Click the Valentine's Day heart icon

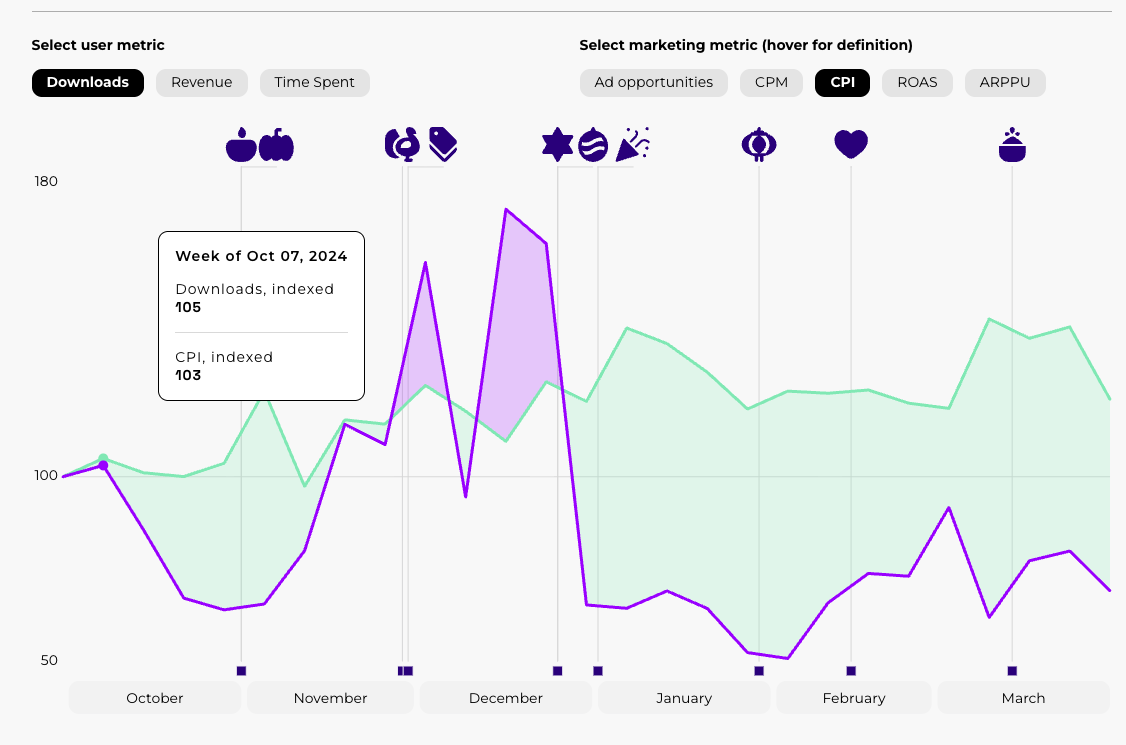[x=851, y=145]
